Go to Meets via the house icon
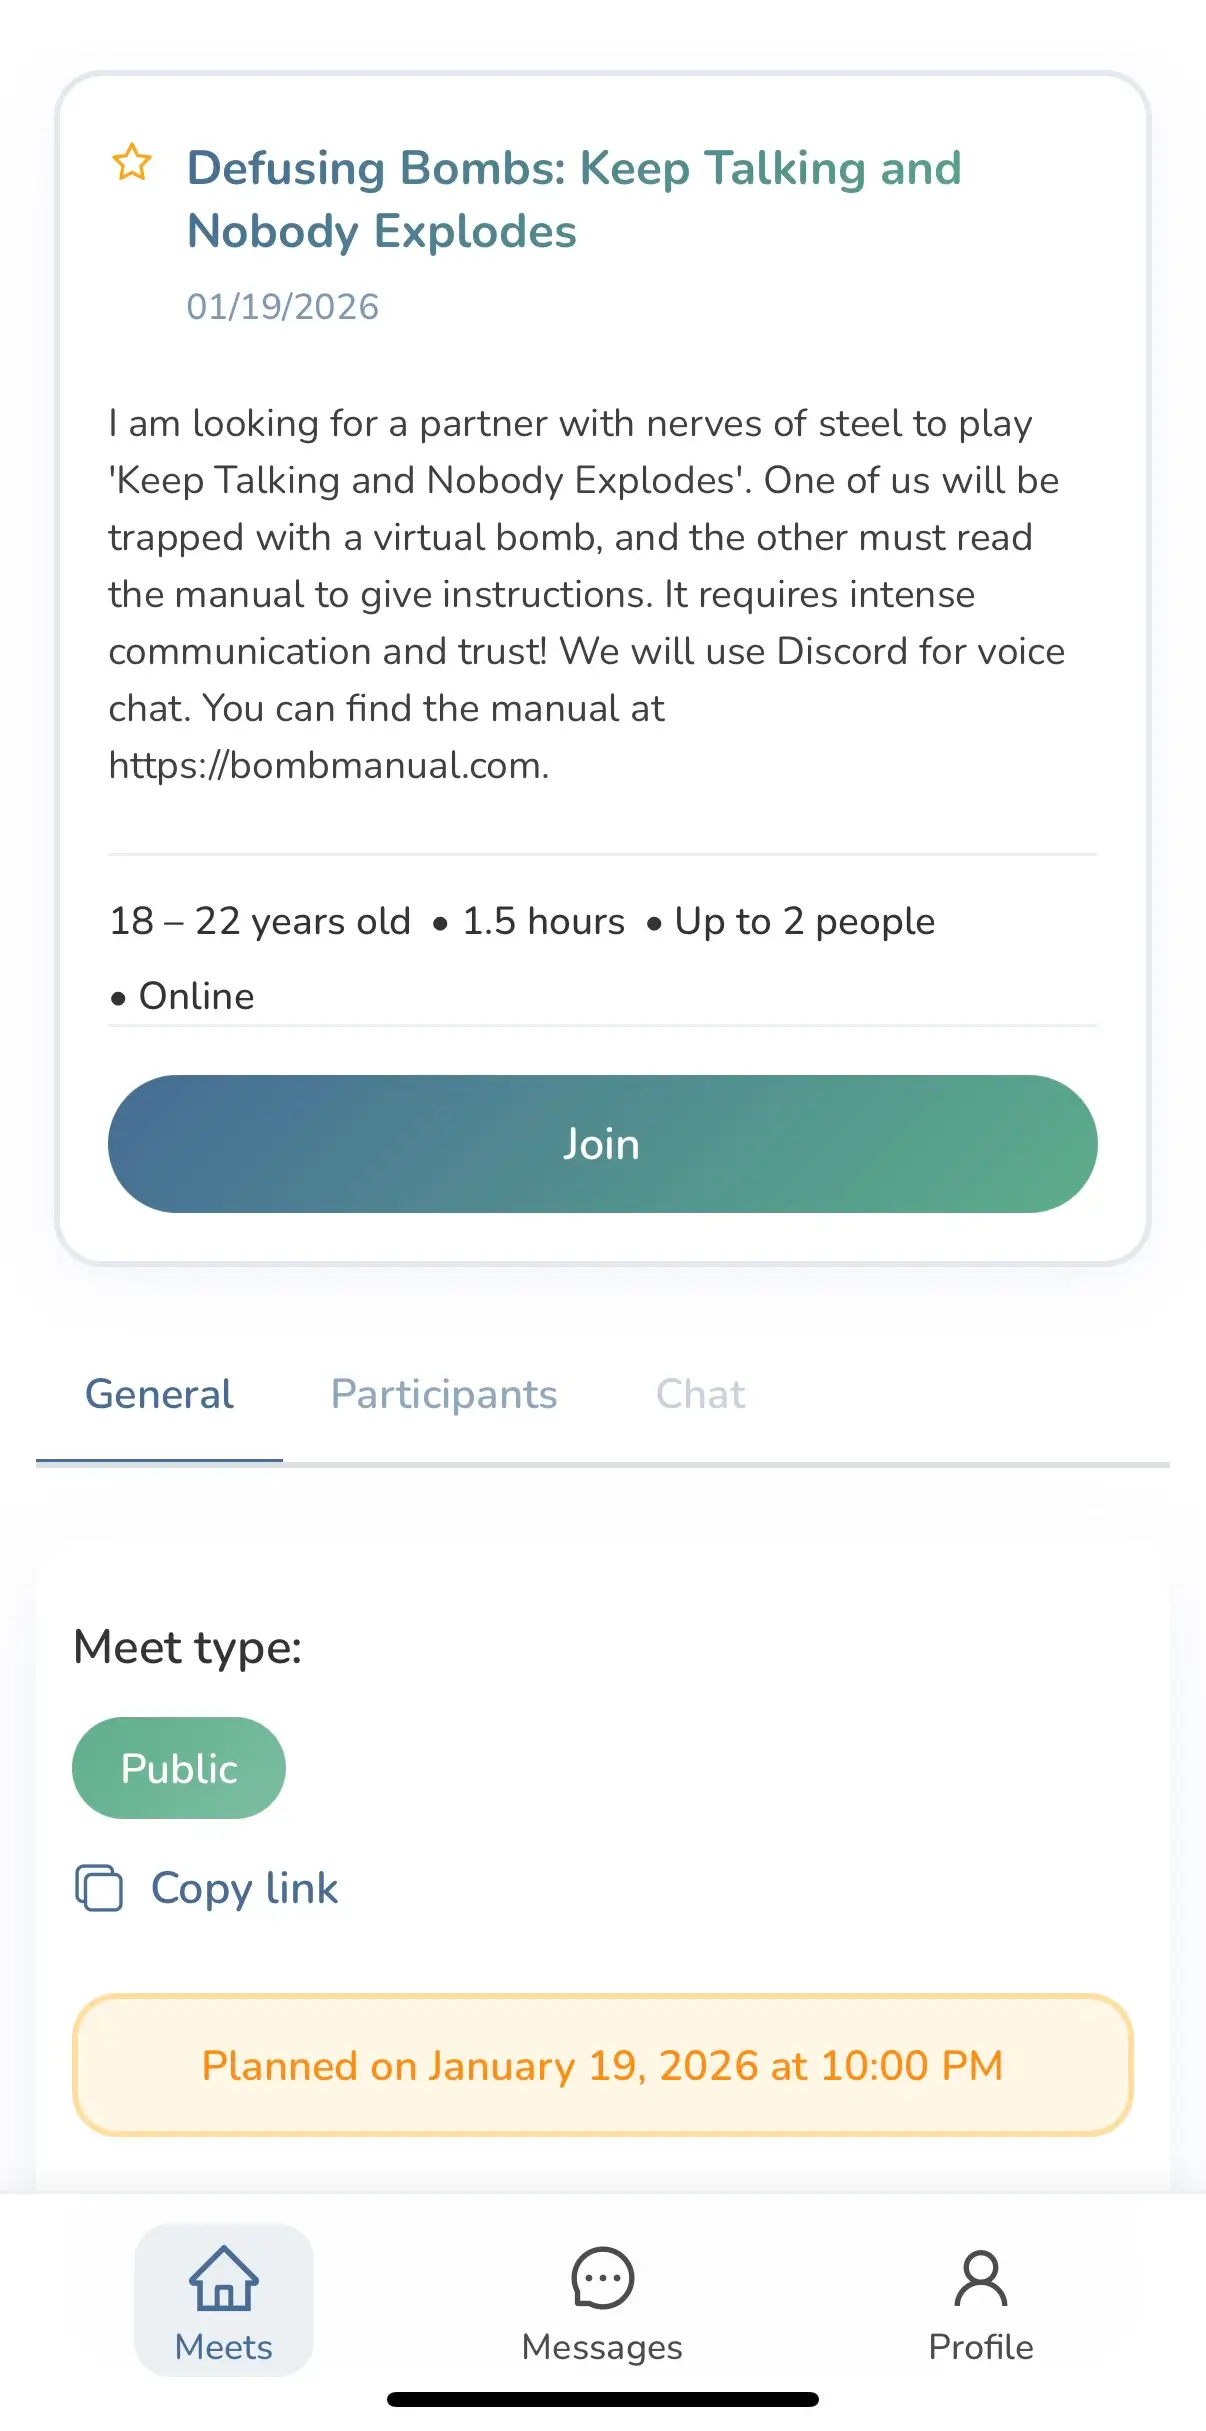1206x2431 pixels. point(224,2280)
